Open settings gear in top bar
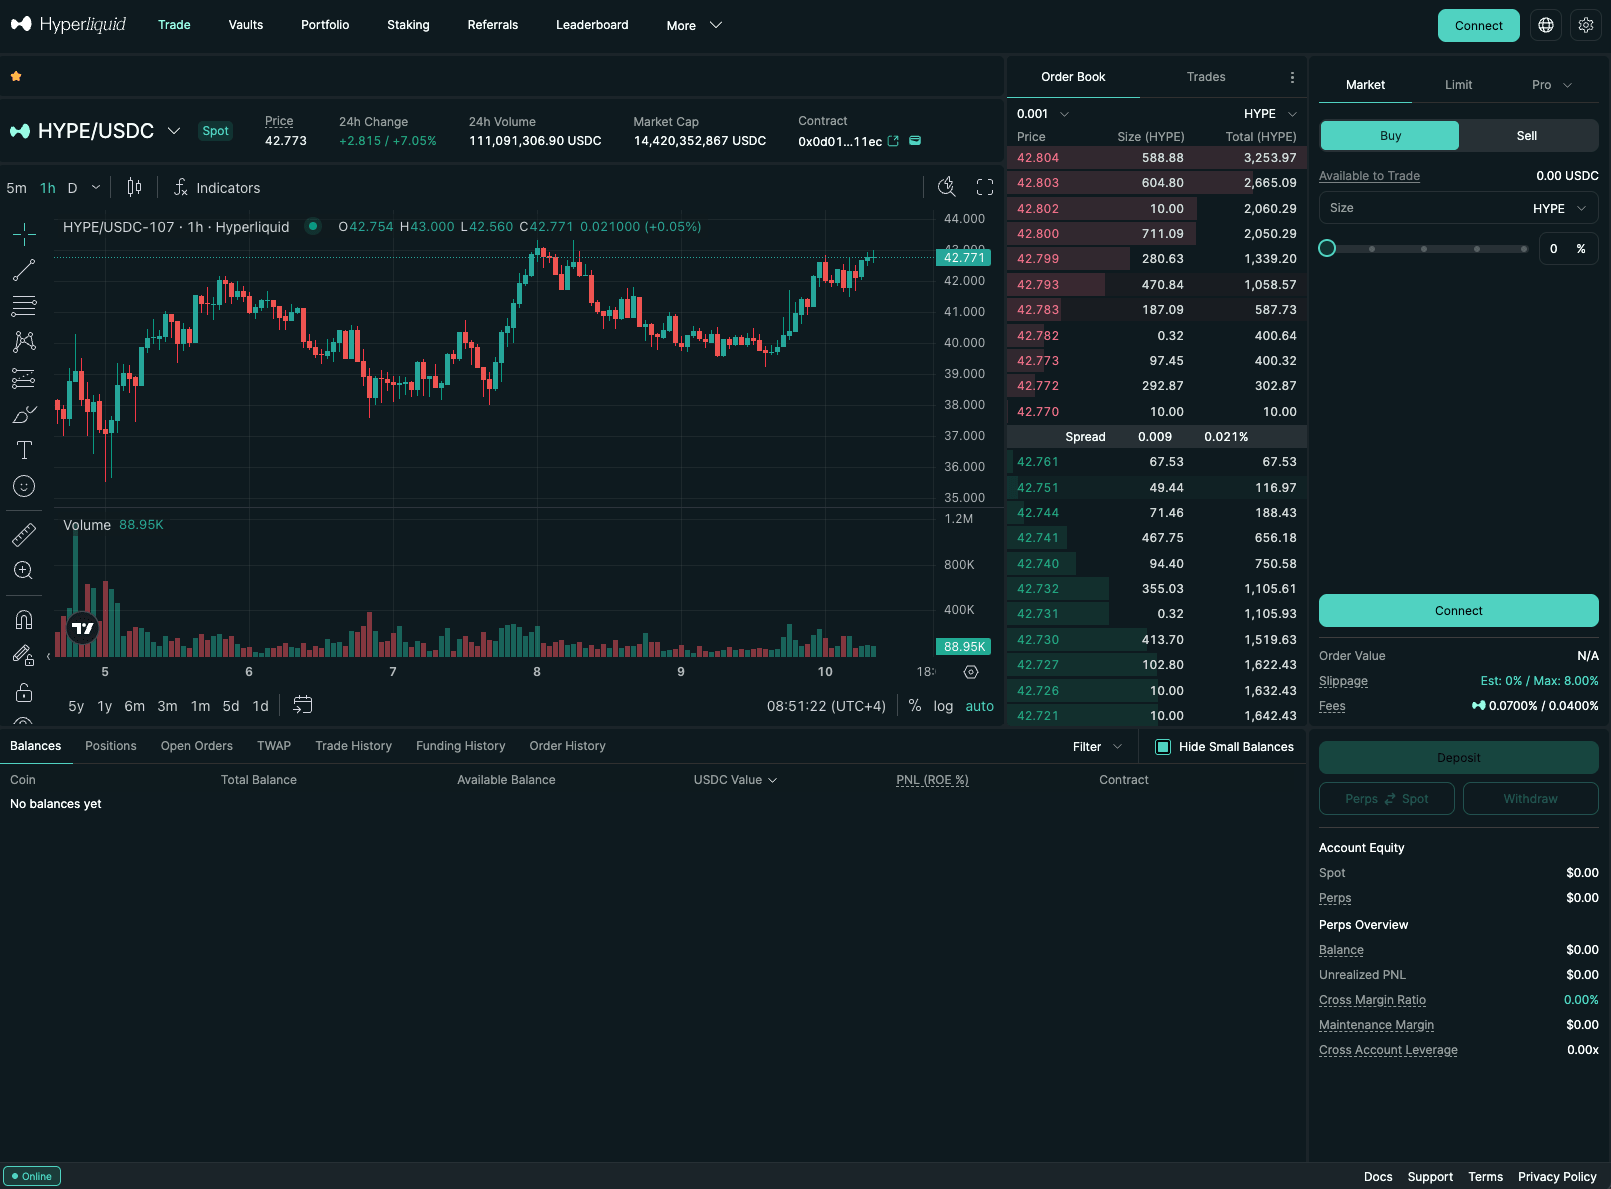This screenshot has height=1189, width=1611. point(1586,26)
